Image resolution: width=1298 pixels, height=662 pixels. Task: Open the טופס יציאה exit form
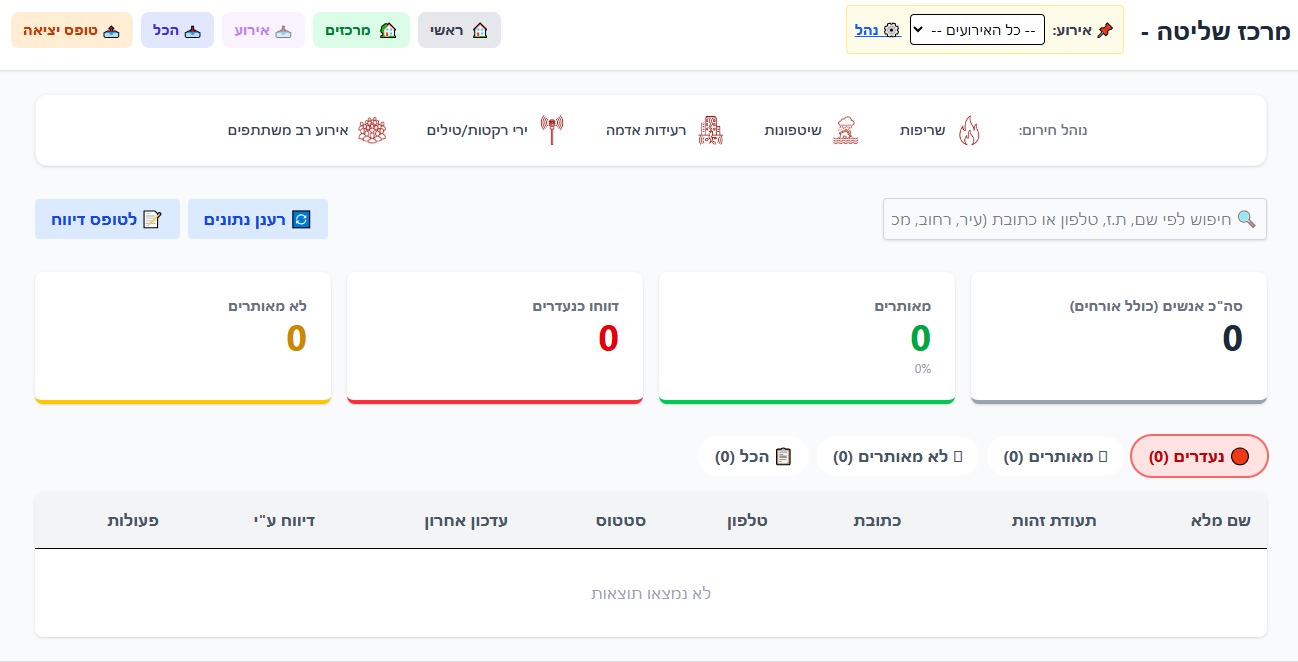72,30
